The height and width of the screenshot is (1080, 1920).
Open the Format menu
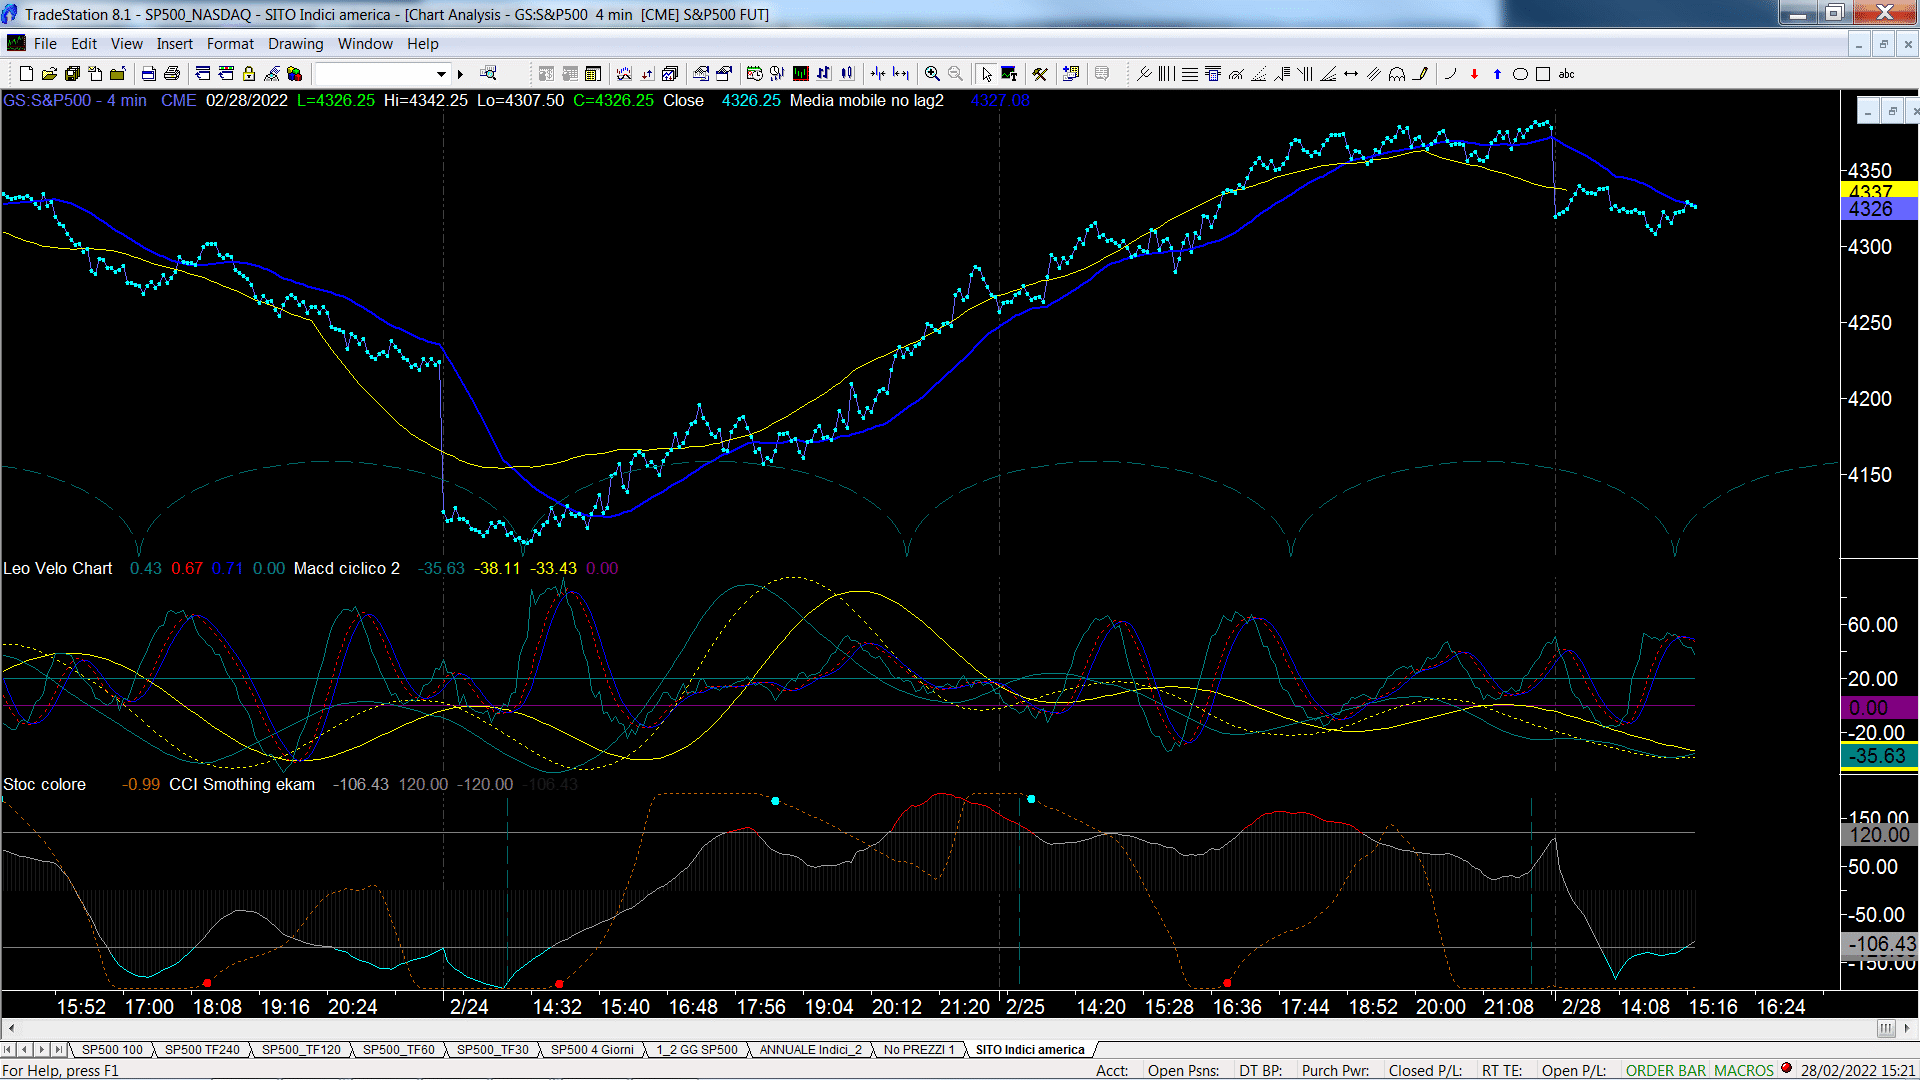click(x=230, y=44)
